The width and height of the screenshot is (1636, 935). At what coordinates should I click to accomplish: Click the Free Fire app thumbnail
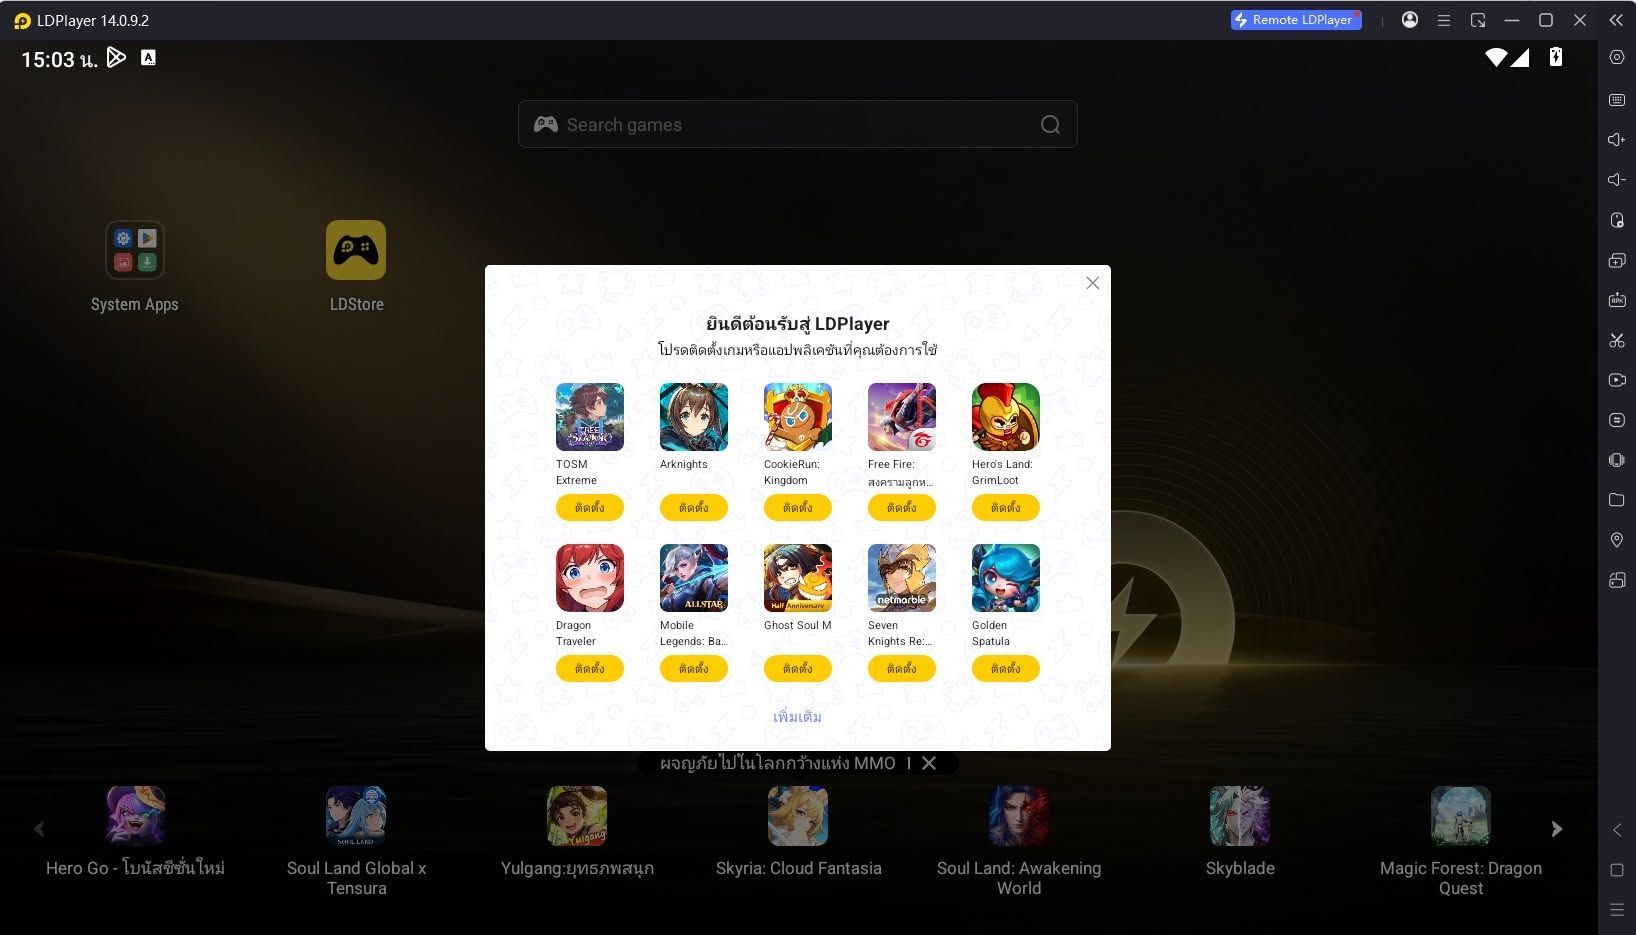[902, 417]
